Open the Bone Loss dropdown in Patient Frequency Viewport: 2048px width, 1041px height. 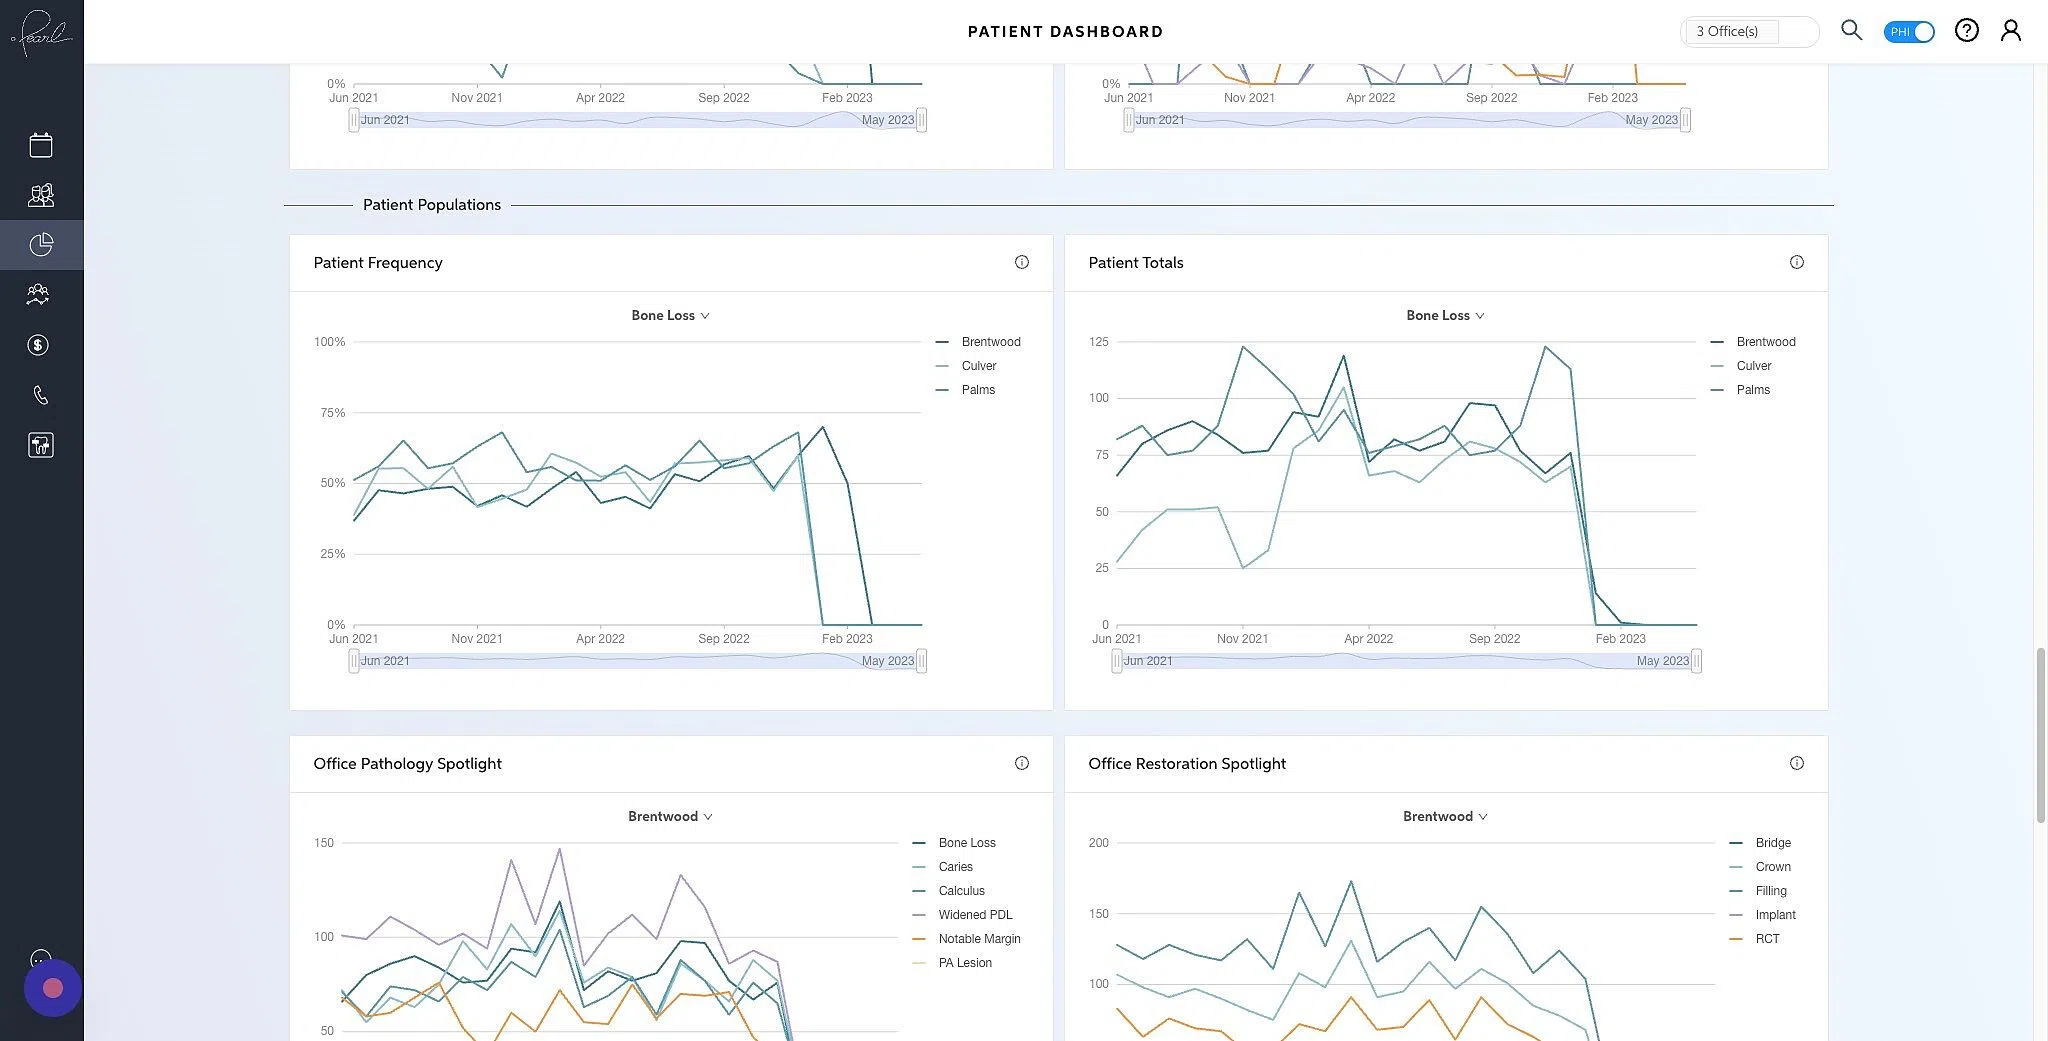click(x=670, y=315)
